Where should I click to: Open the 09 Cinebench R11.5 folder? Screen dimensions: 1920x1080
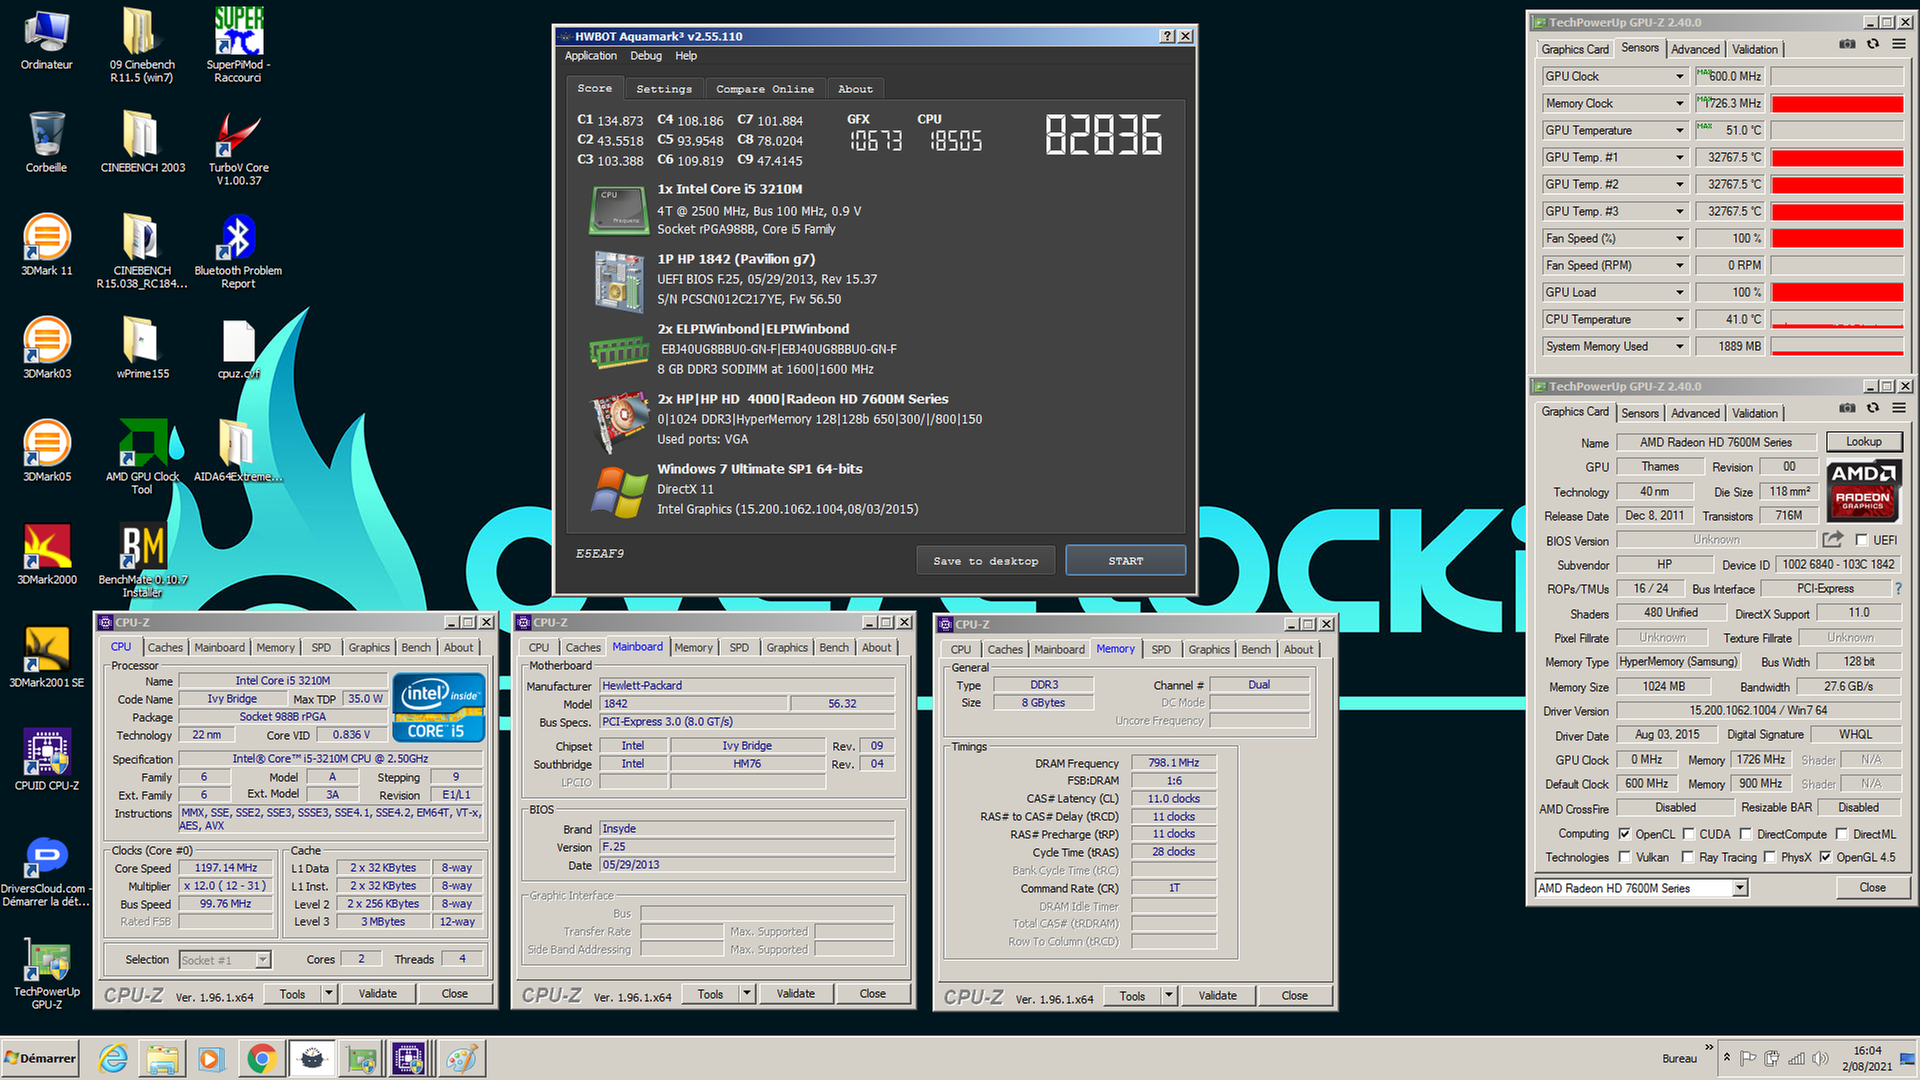coord(142,45)
